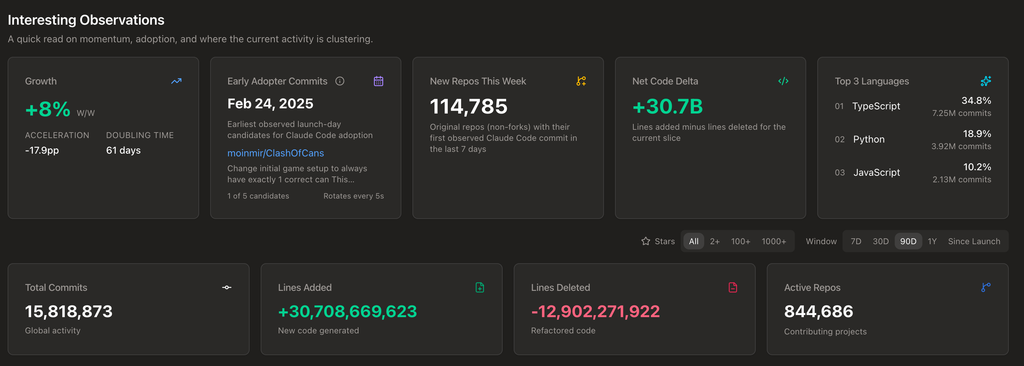Click the Active Repos branch icon

[x=985, y=288]
